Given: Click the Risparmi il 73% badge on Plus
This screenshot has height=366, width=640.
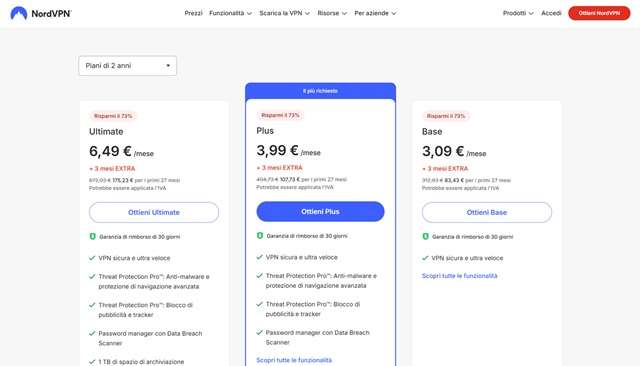Looking at the screenshot, I should (x=280, y=115).
